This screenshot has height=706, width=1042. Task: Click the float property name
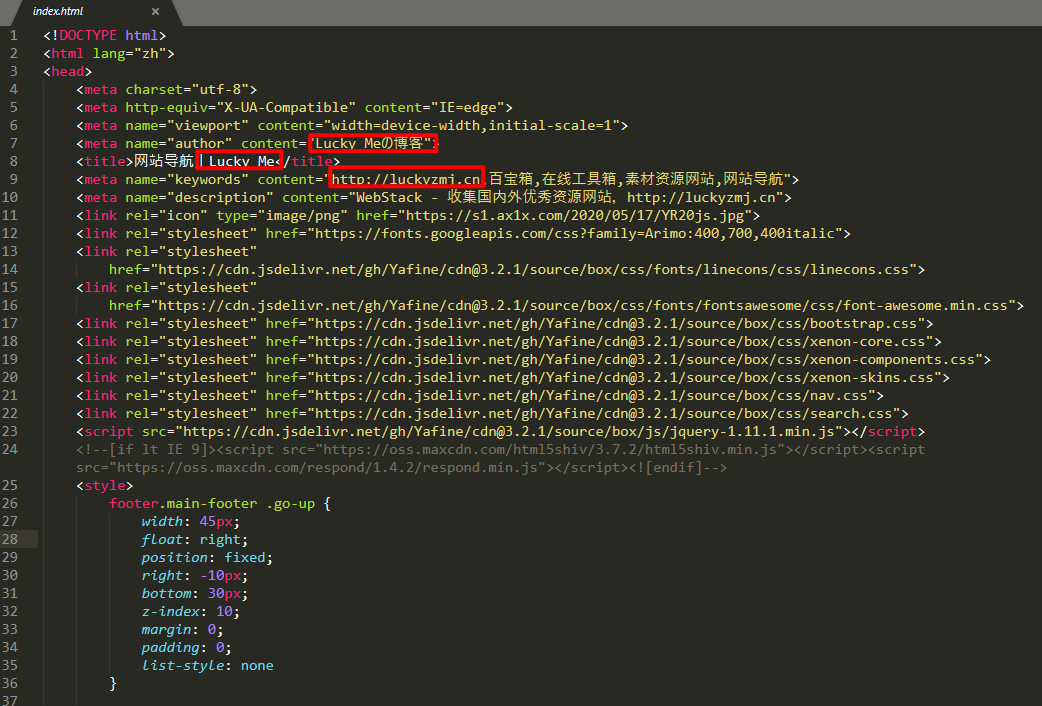(162, 538)
